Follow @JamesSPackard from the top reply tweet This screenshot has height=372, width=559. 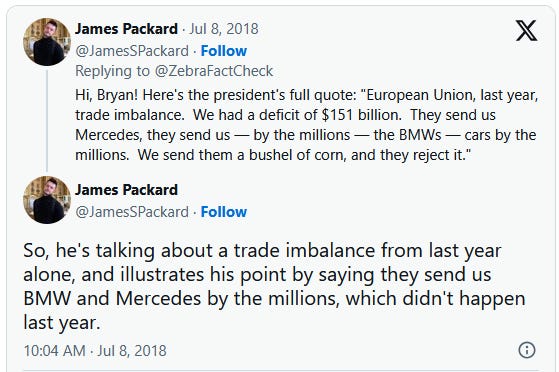pos(224,51)
